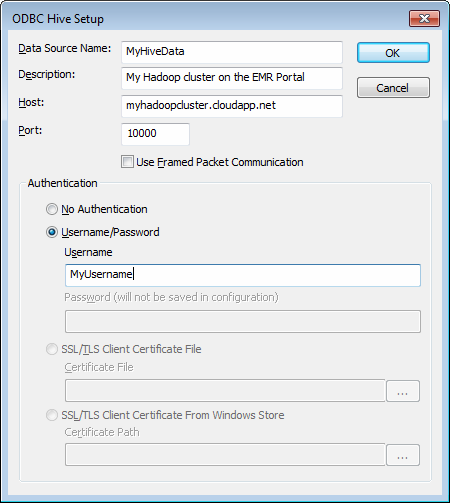The width and height of the screenshot is (450, 503).
Task: Select SSL/TLS Client Certificate File option
Action: coord(52,349)
